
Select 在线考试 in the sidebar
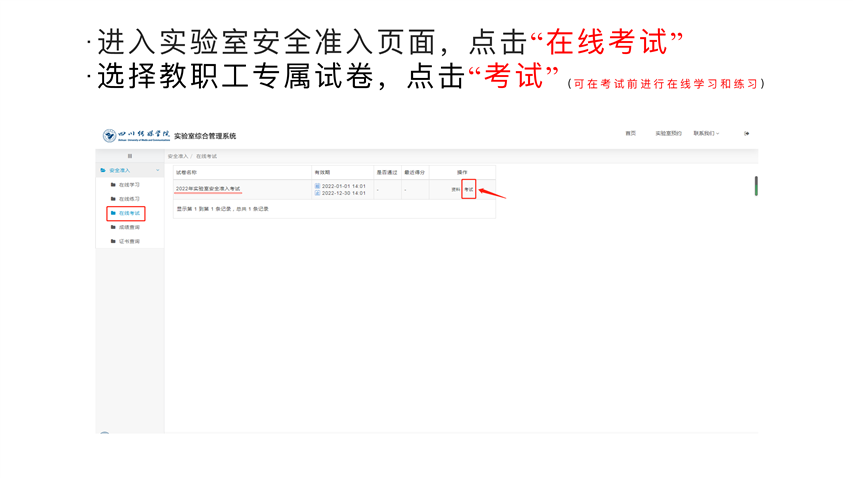[x=129, y=213]
